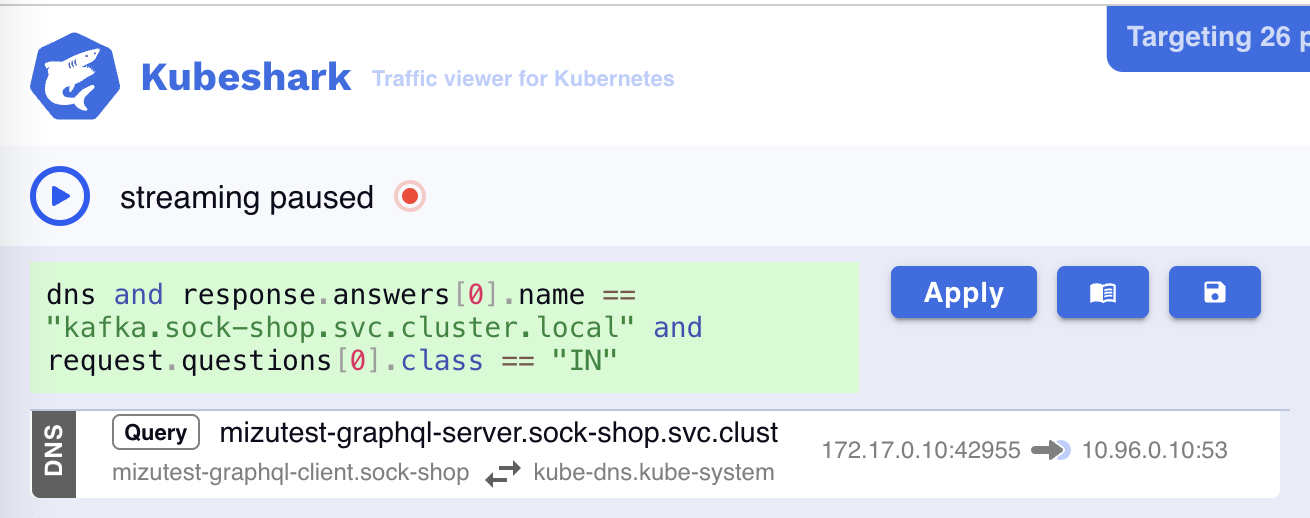Save the filter with the floppy disk icon
This screenshot has width=1310, height=518.
click(1214, 293)
